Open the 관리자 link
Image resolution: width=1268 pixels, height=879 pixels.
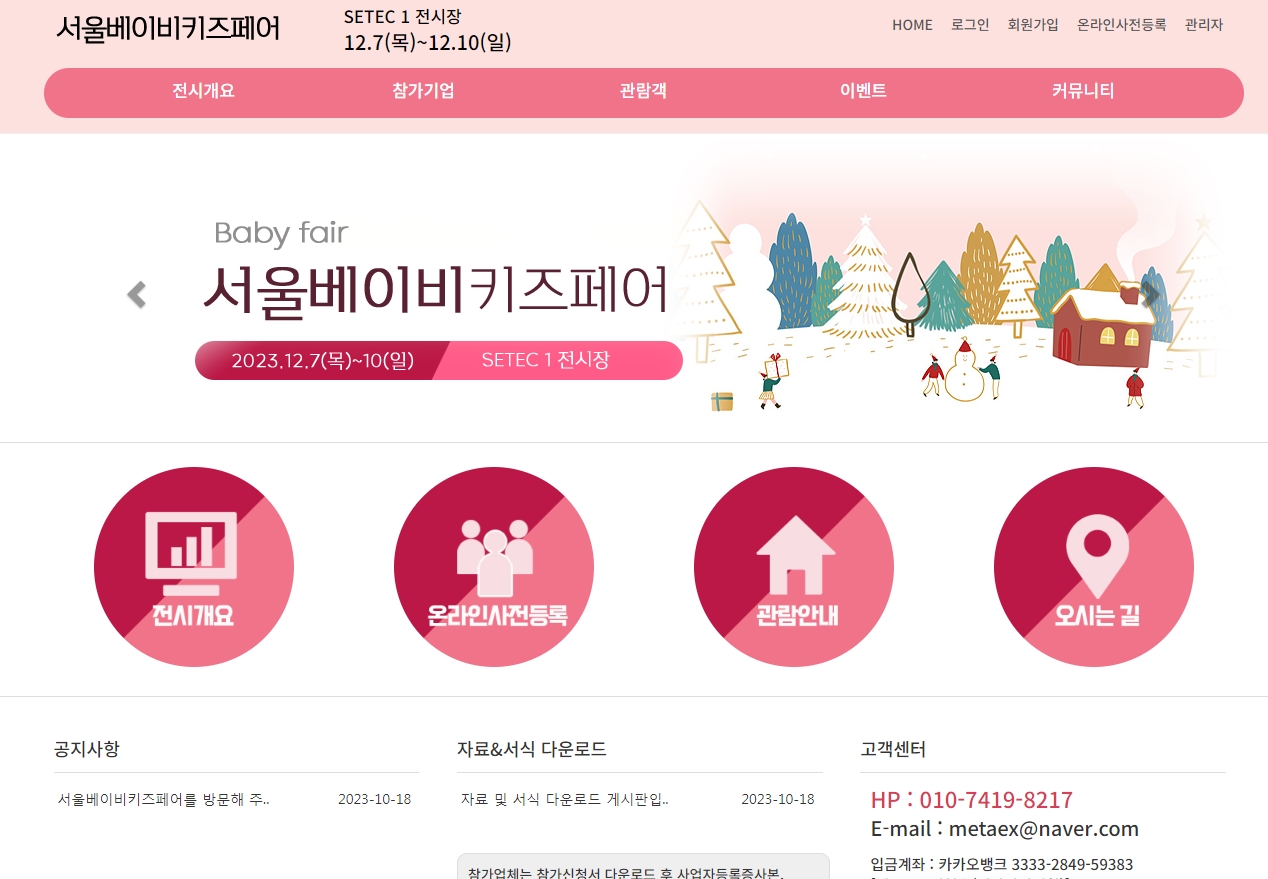[1204, 25]
